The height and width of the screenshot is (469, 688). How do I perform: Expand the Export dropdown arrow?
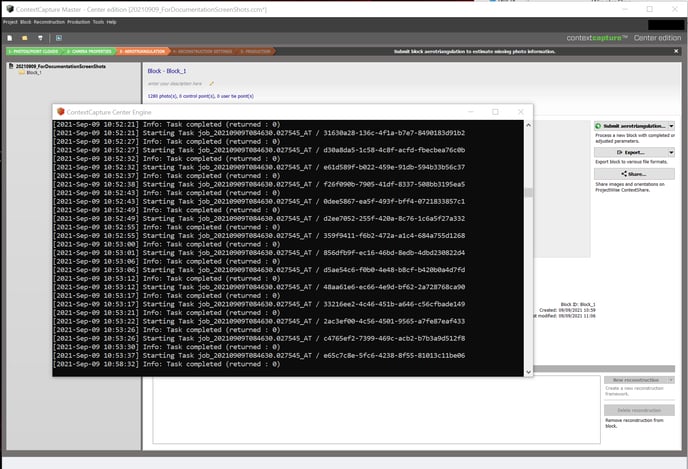pos(671,152)
